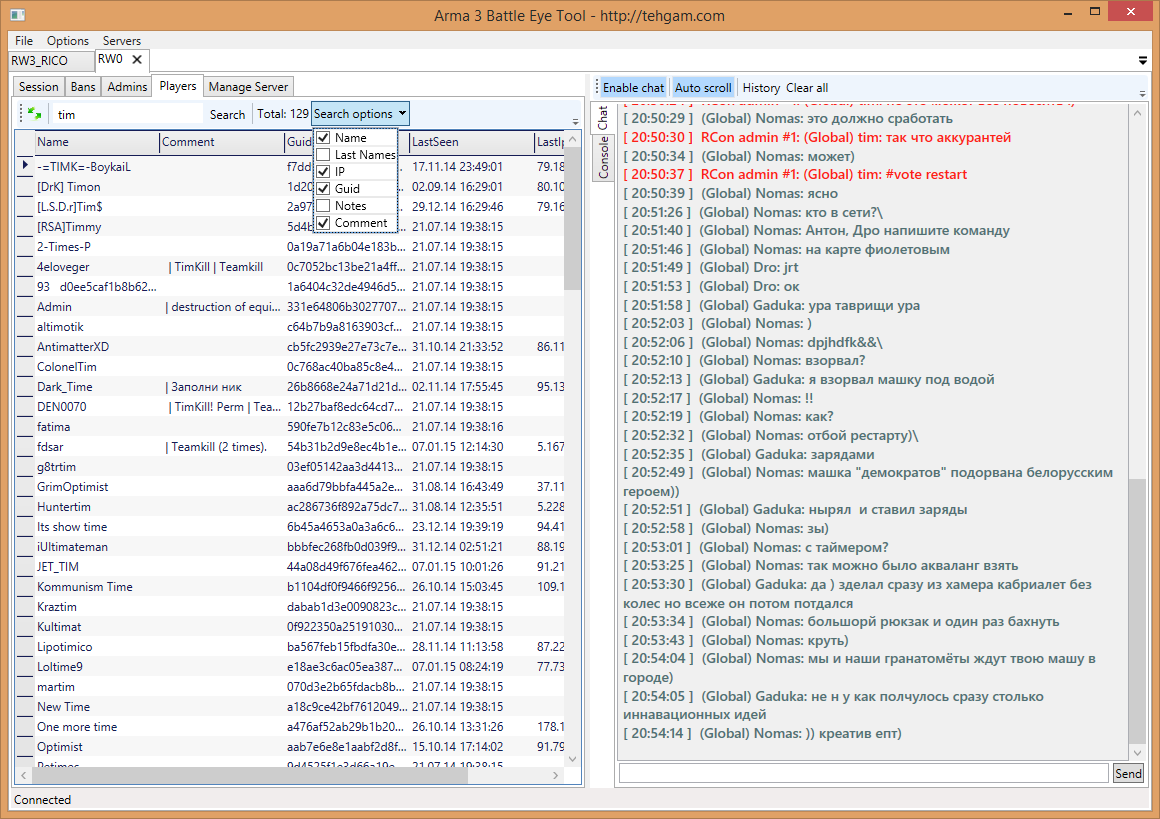Click the comment 'Teamkill (2 times).'
This screenshot has width=1160, height=819.
(219, 447)
